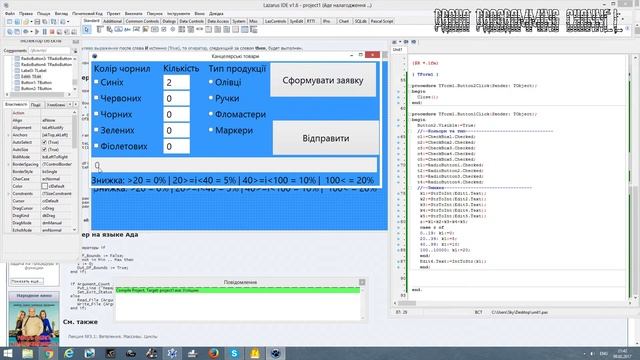Image resolution: width=640 pixels, height=360 pixels.
Task: Click the red Stop debugging icon
Action: tap(52, 31)
